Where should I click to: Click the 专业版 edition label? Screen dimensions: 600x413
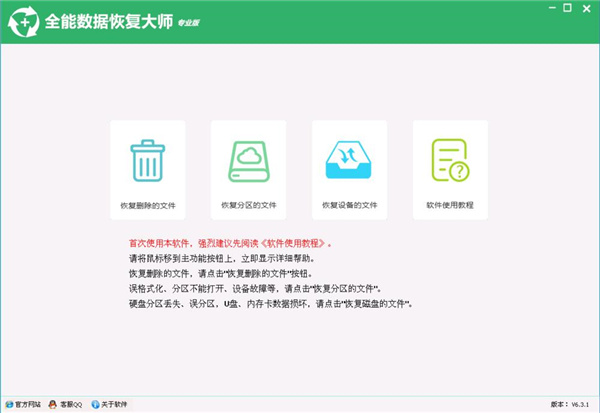click(x=188, y=23)
